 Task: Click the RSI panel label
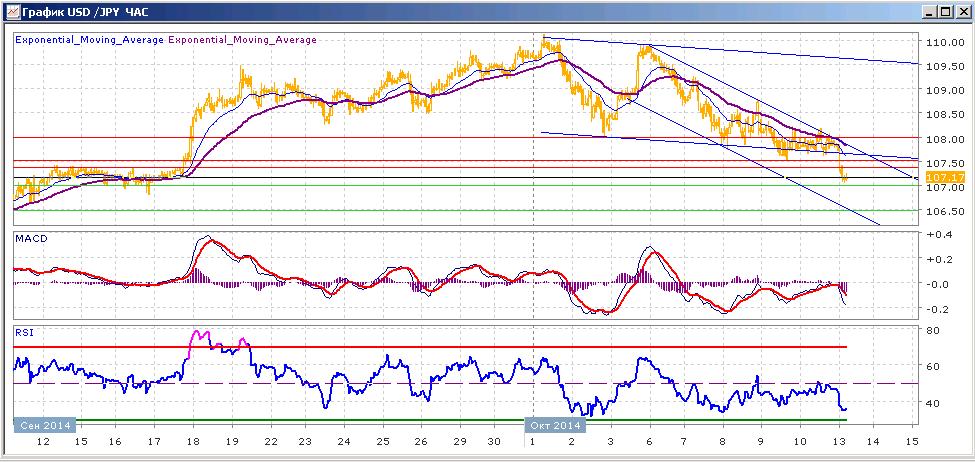click(x=24, y=333)
